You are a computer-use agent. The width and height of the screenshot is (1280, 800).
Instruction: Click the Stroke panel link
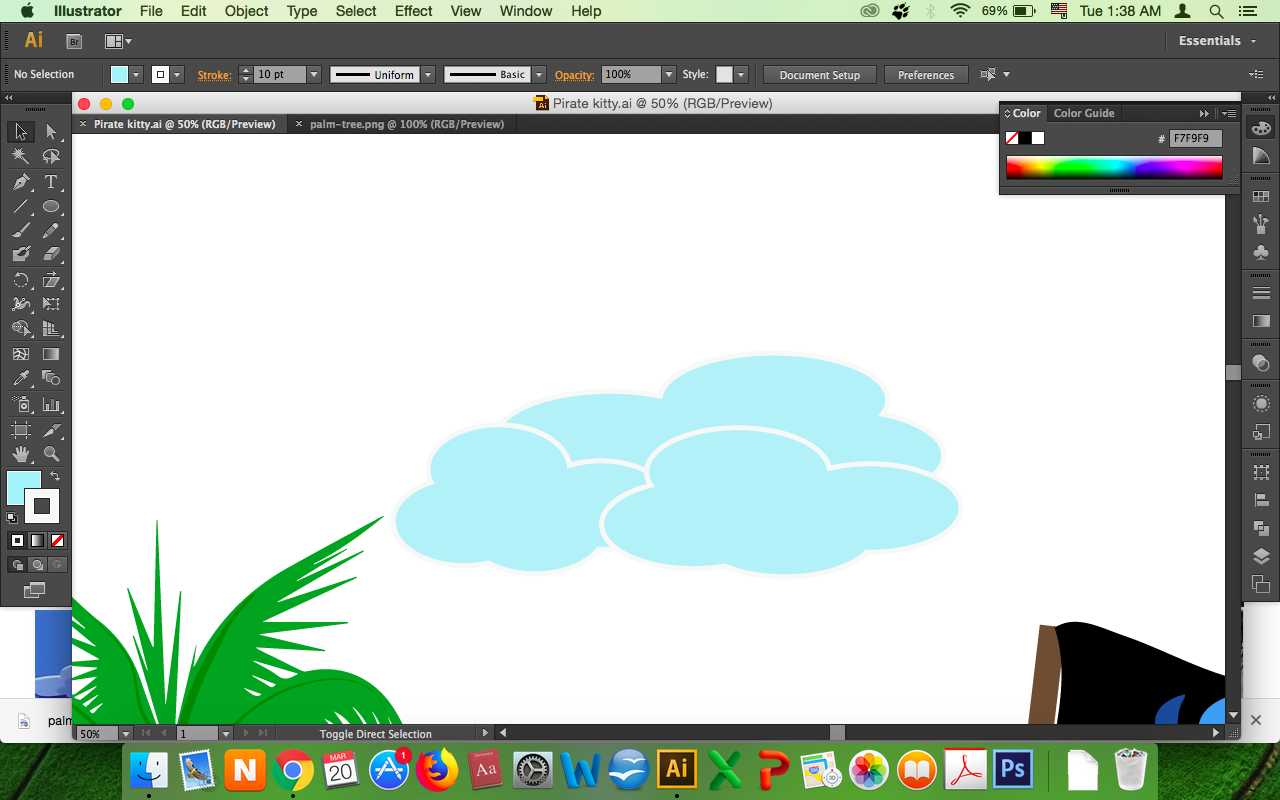click(214, 75)
